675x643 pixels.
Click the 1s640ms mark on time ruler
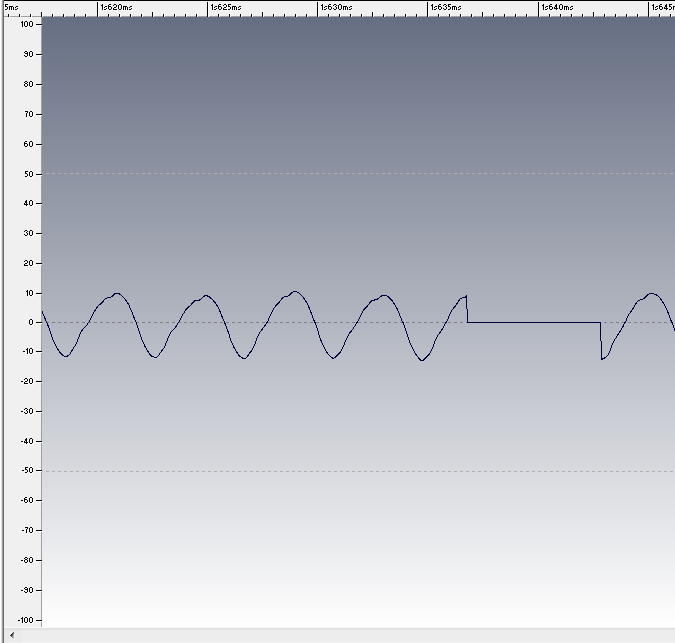pos(557,7)
